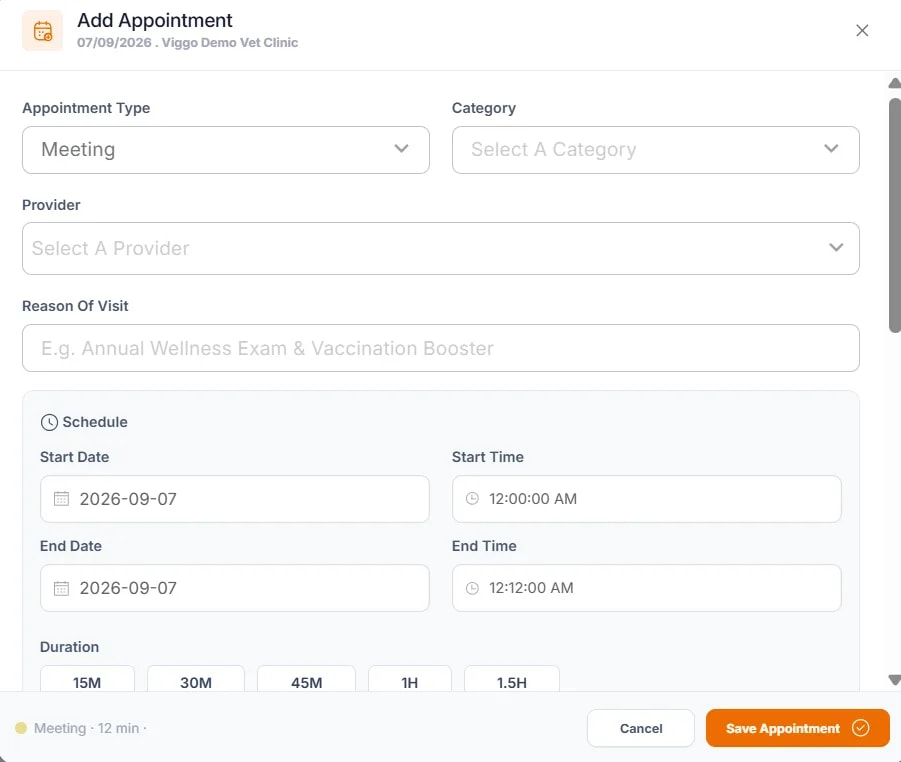Click the 'Provider' field label
This screenshot has height=762, width=901.
tap(51, 205)
